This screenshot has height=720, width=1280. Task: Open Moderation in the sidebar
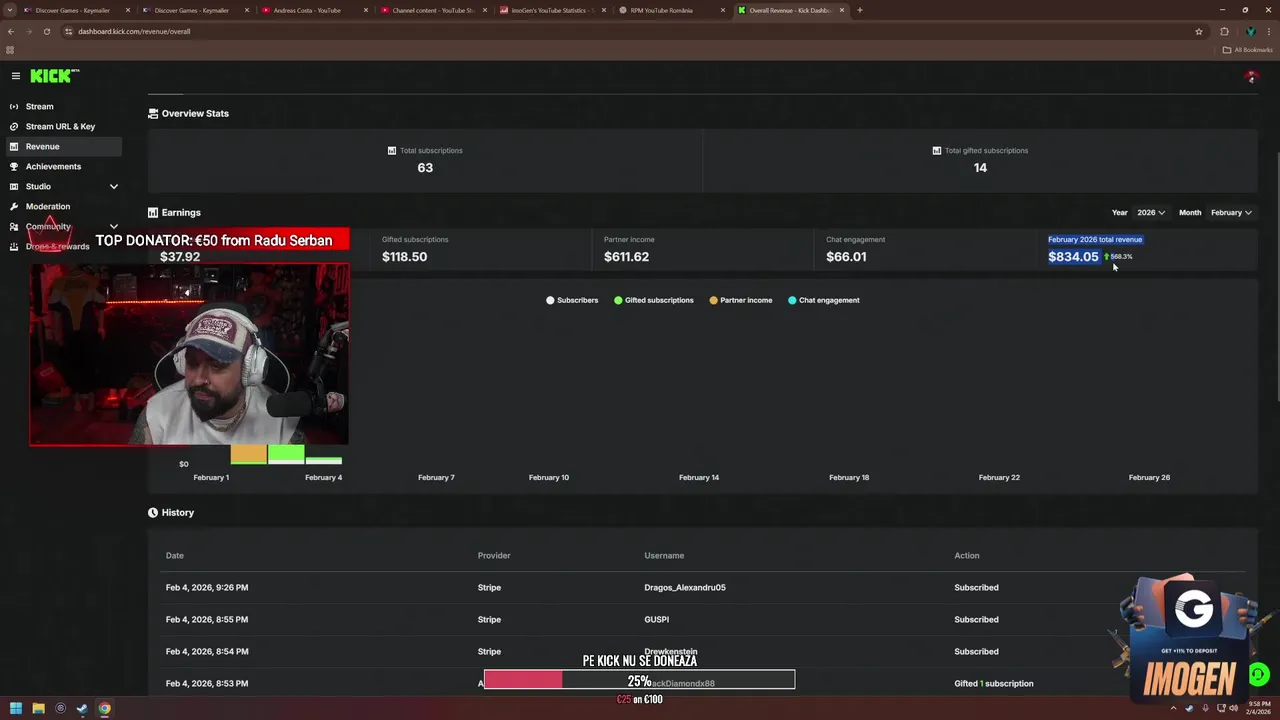pyautogui.click(x=48, y=206)
